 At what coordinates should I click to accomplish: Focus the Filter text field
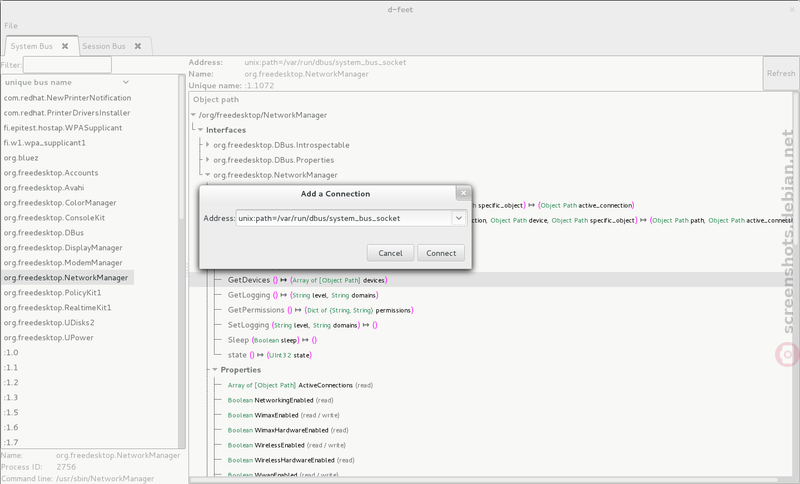coord(67,65)
